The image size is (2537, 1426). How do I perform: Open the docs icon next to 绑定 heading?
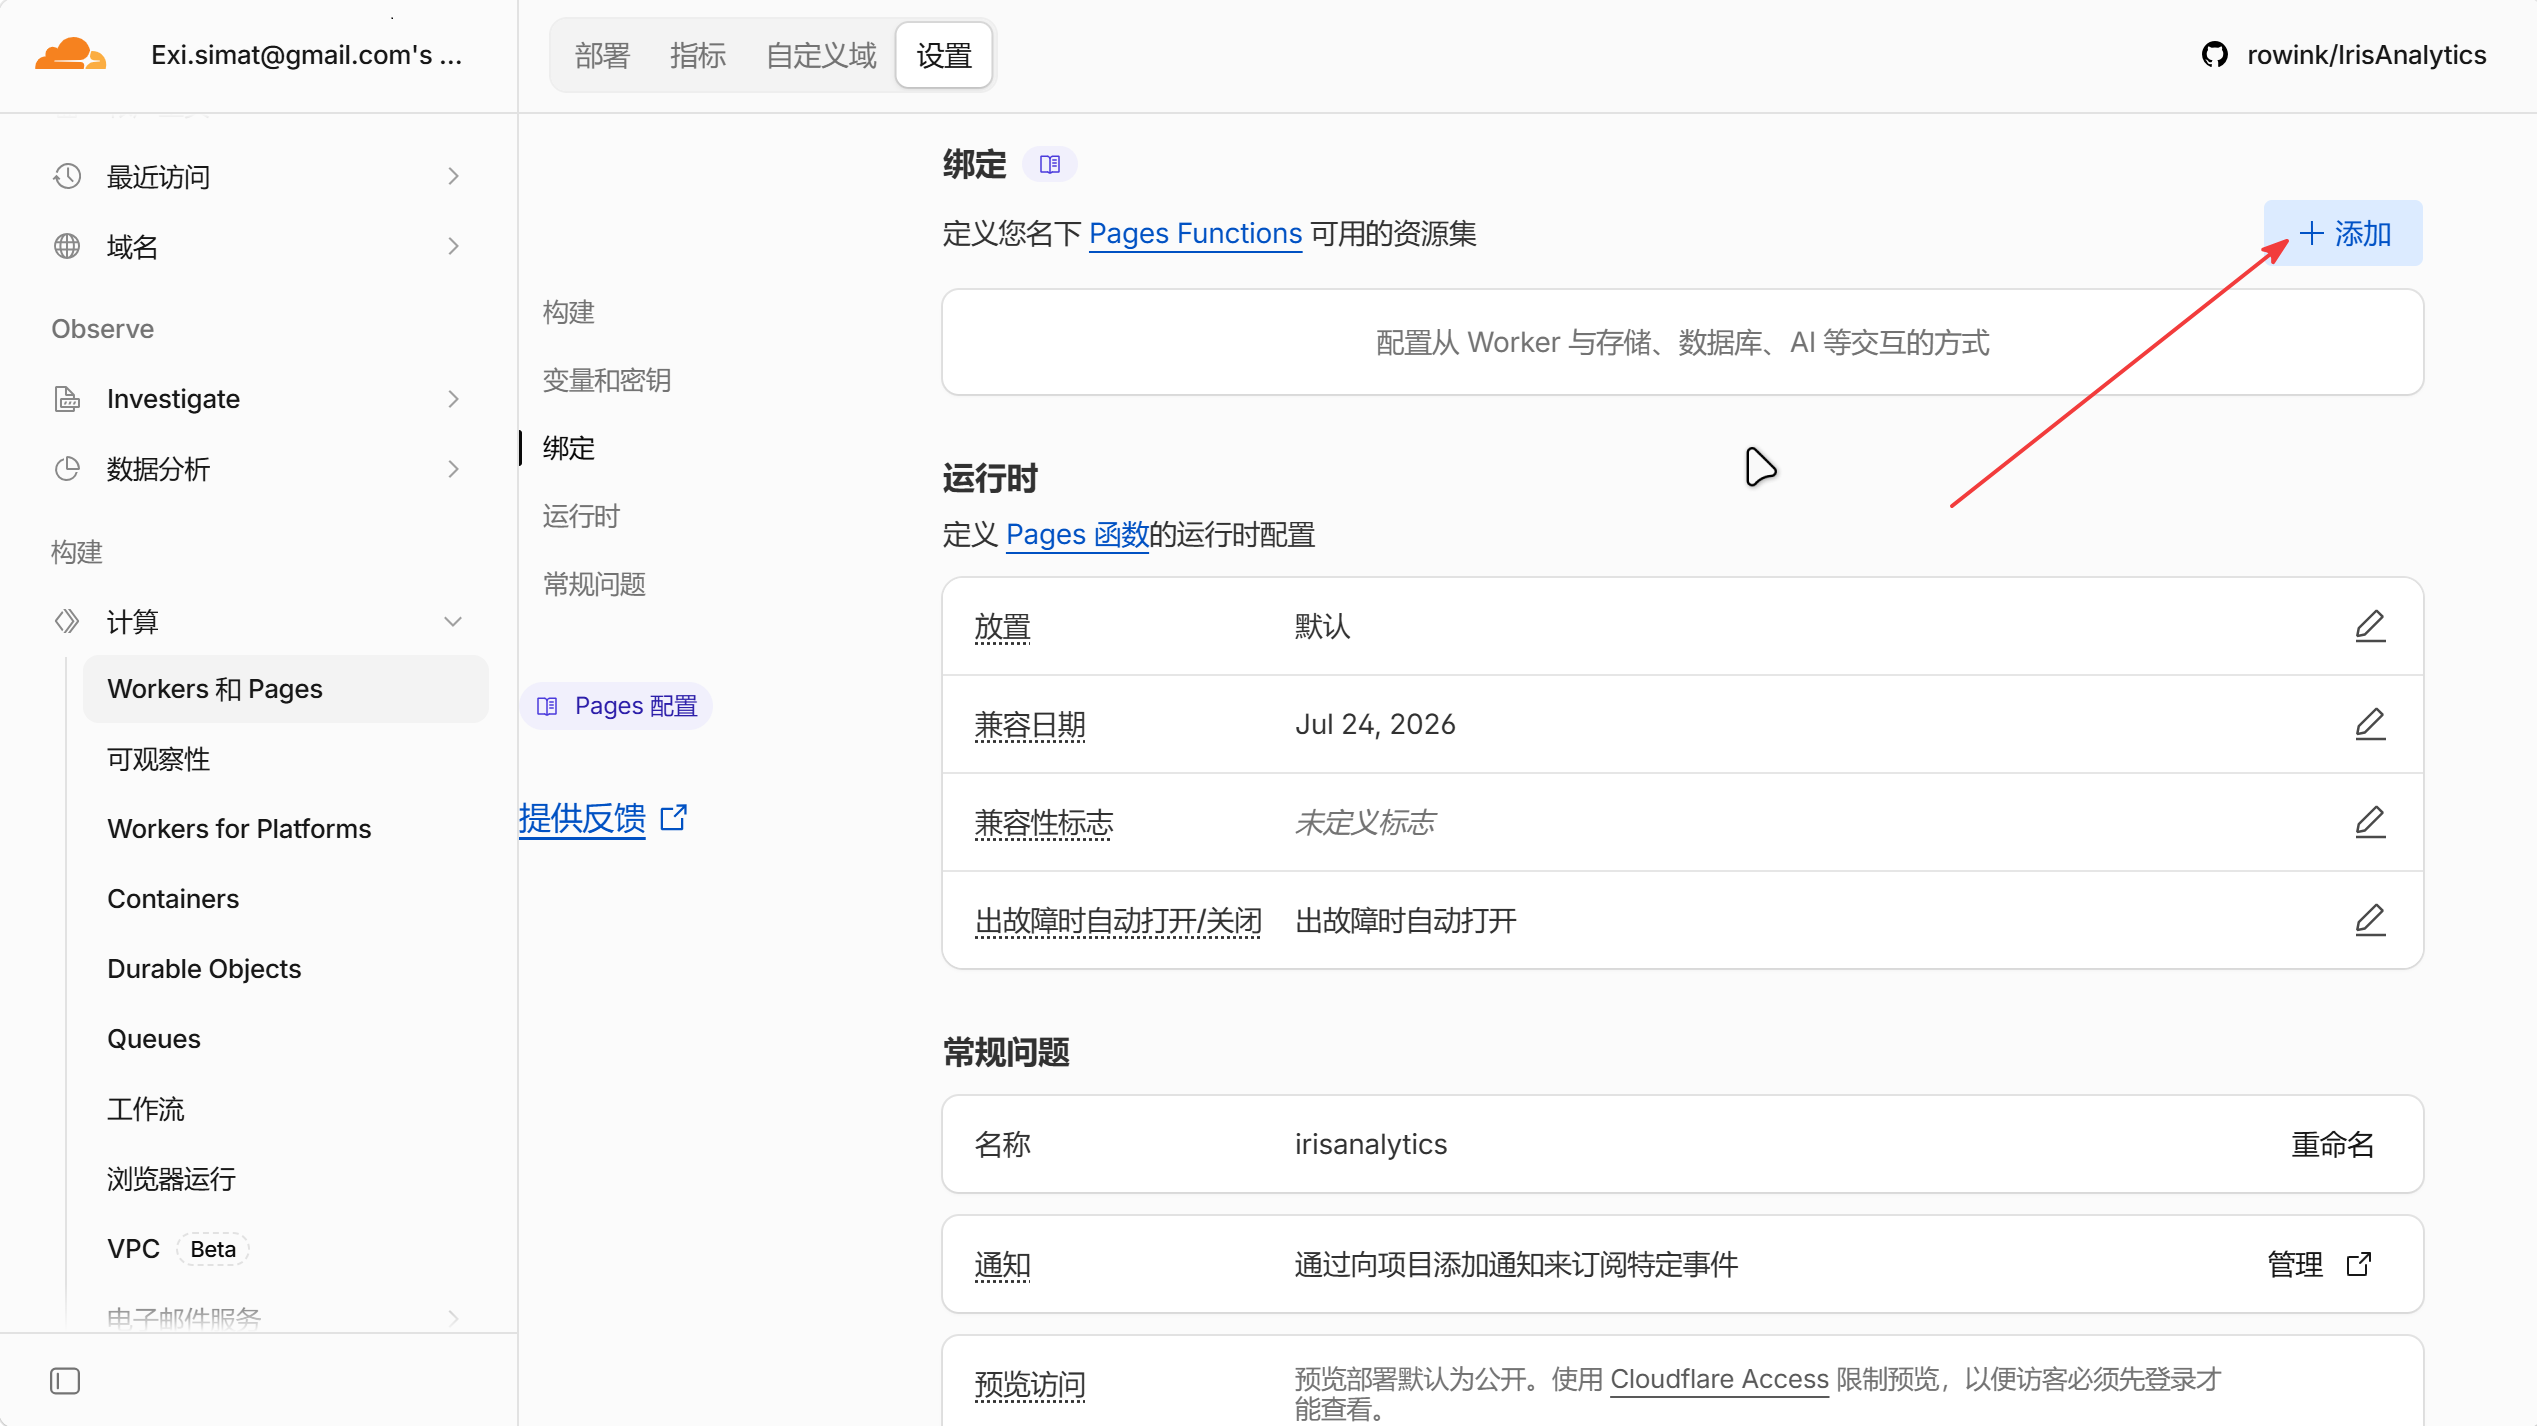(1049, 164)
